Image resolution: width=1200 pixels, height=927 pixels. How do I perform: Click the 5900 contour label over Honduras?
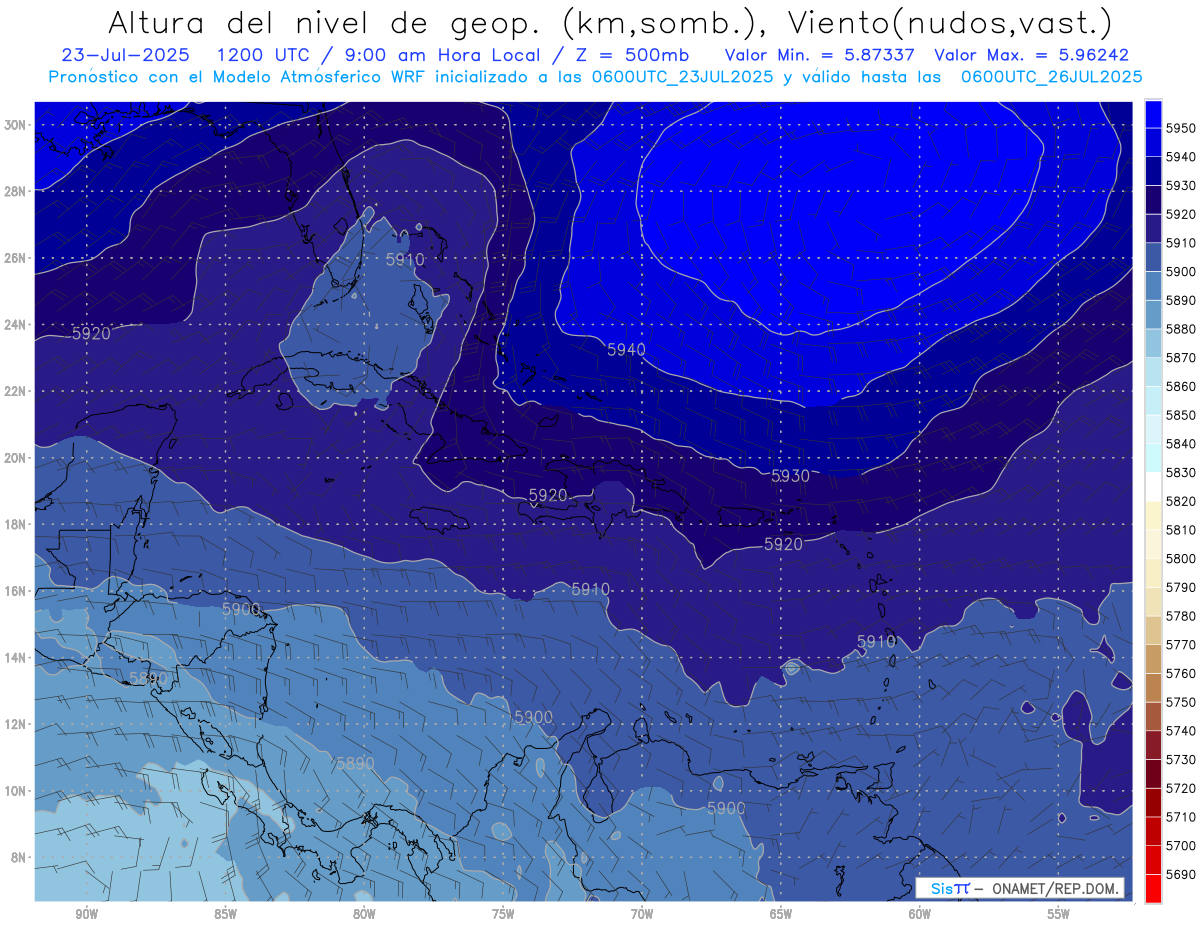point(241,609)
